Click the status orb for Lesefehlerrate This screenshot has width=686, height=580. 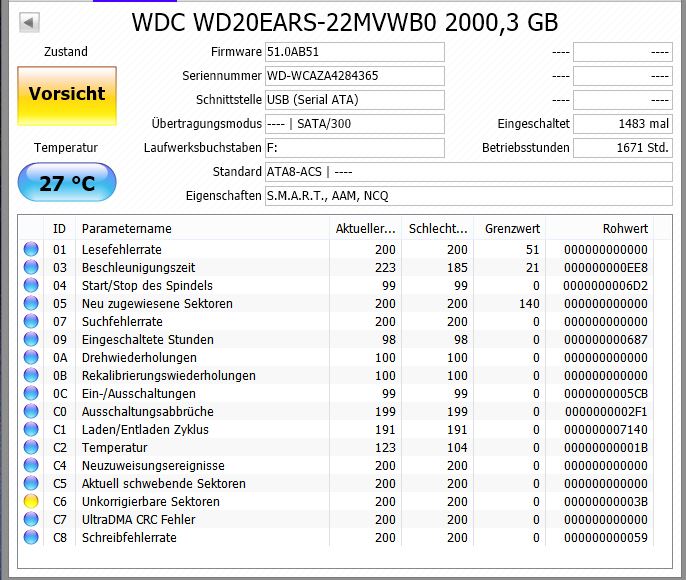pos(31,249)
